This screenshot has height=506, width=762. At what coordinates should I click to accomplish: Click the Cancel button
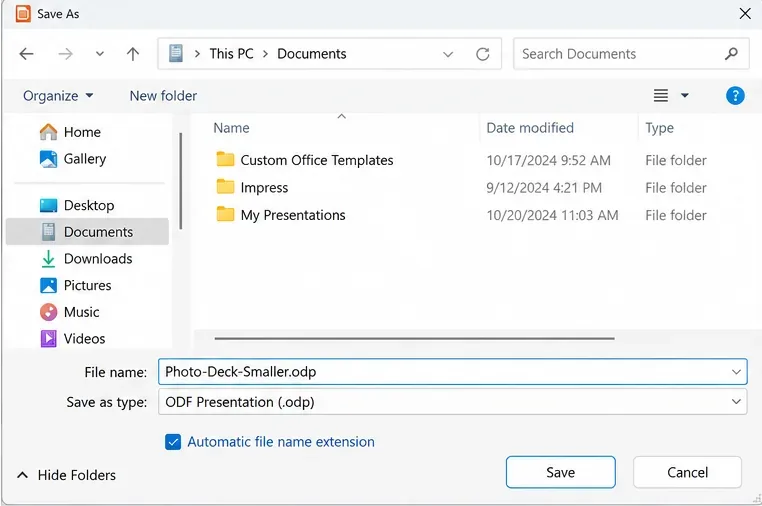[x=687, y=472]
